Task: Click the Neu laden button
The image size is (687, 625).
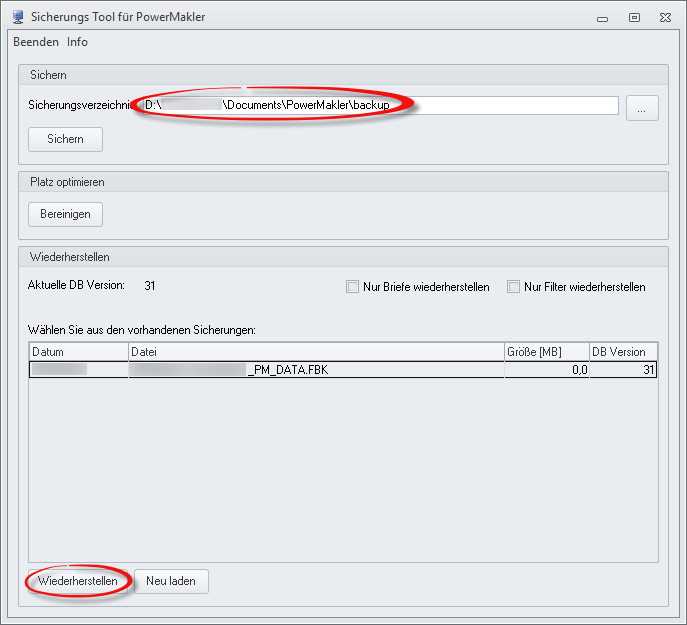Action: click(x=171, y=581)
